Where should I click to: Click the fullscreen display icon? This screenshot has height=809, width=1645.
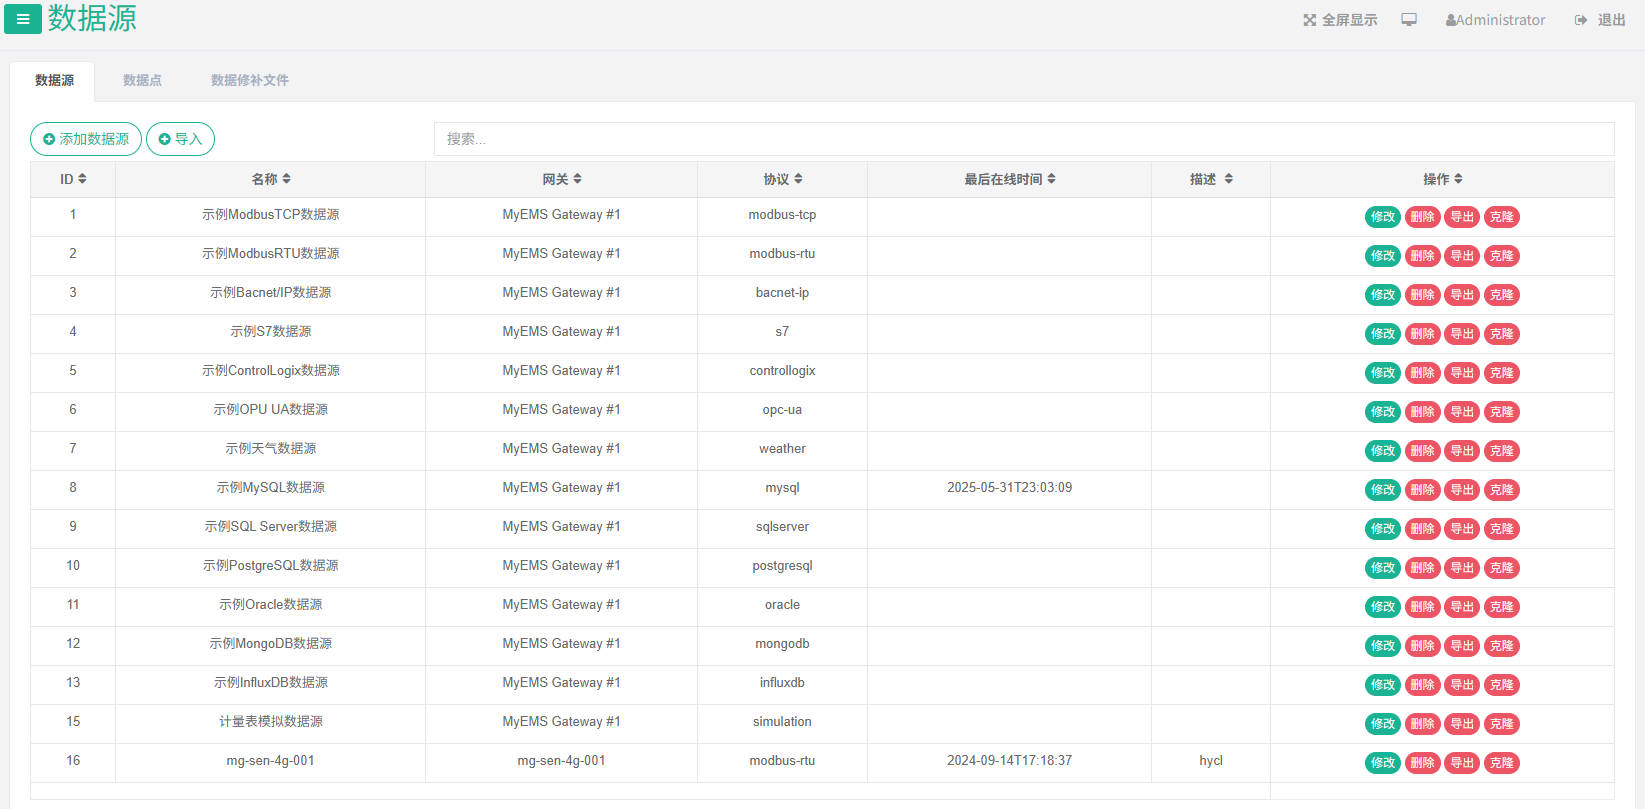pos(1309,20)
